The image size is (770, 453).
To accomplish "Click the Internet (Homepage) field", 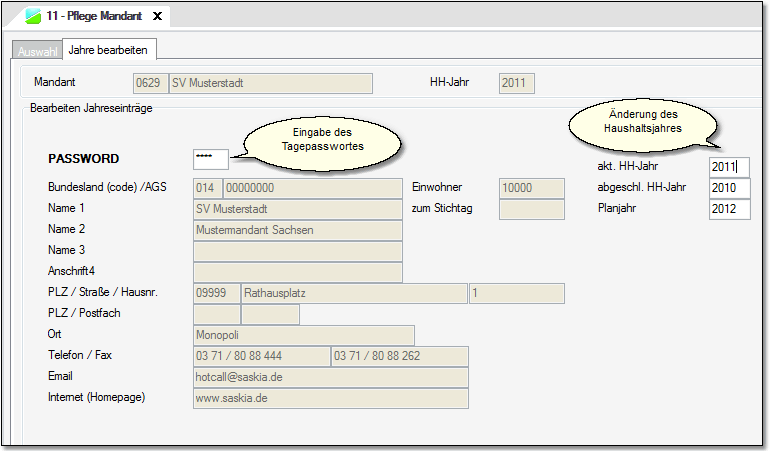I will (330, 398).
